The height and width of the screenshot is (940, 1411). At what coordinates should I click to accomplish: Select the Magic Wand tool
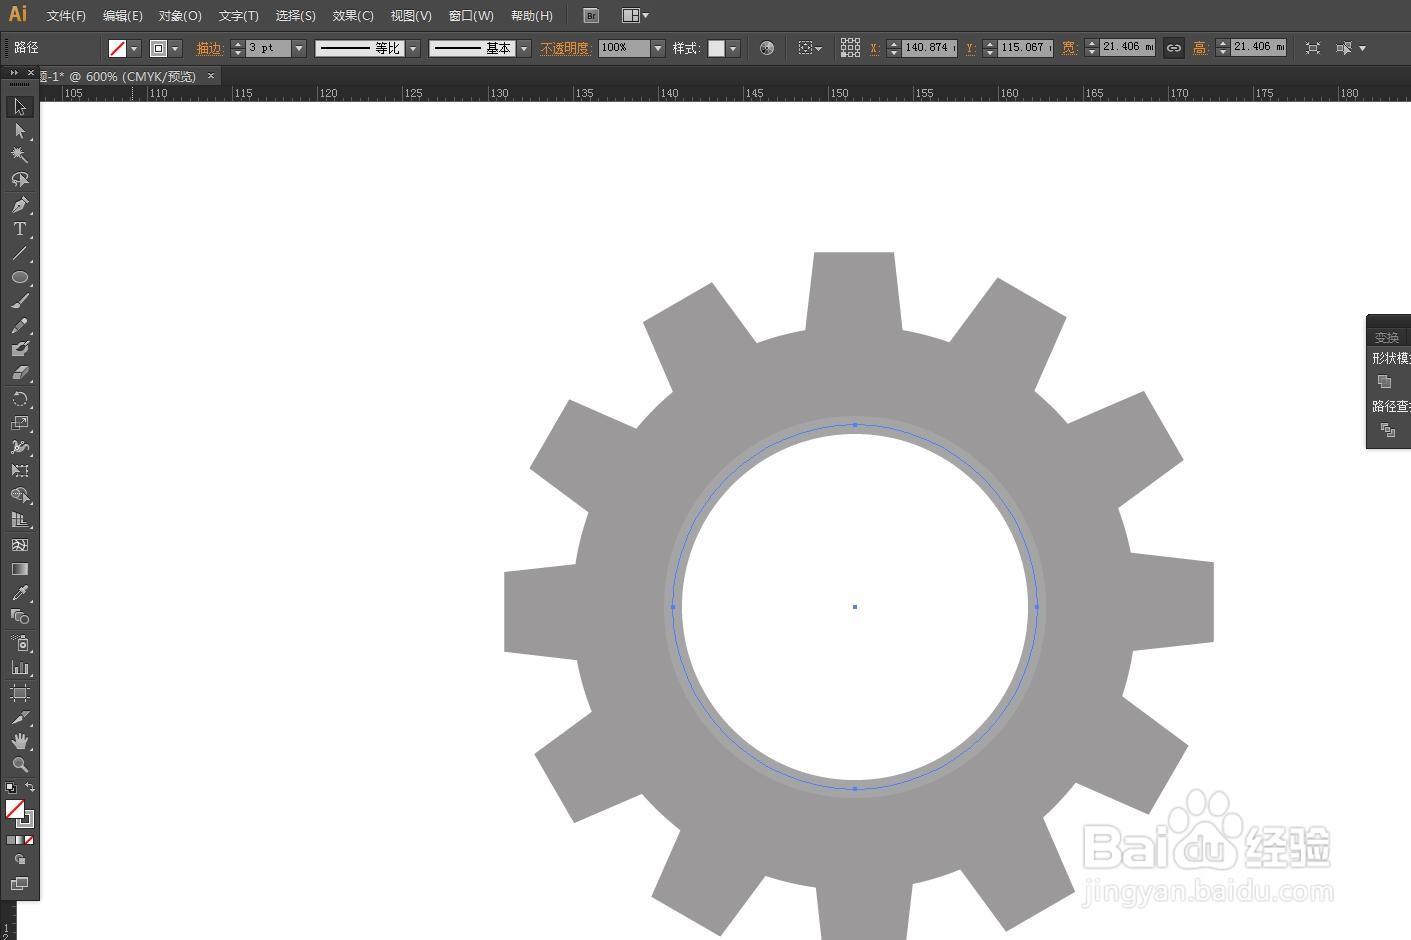[x=19, y=155]
